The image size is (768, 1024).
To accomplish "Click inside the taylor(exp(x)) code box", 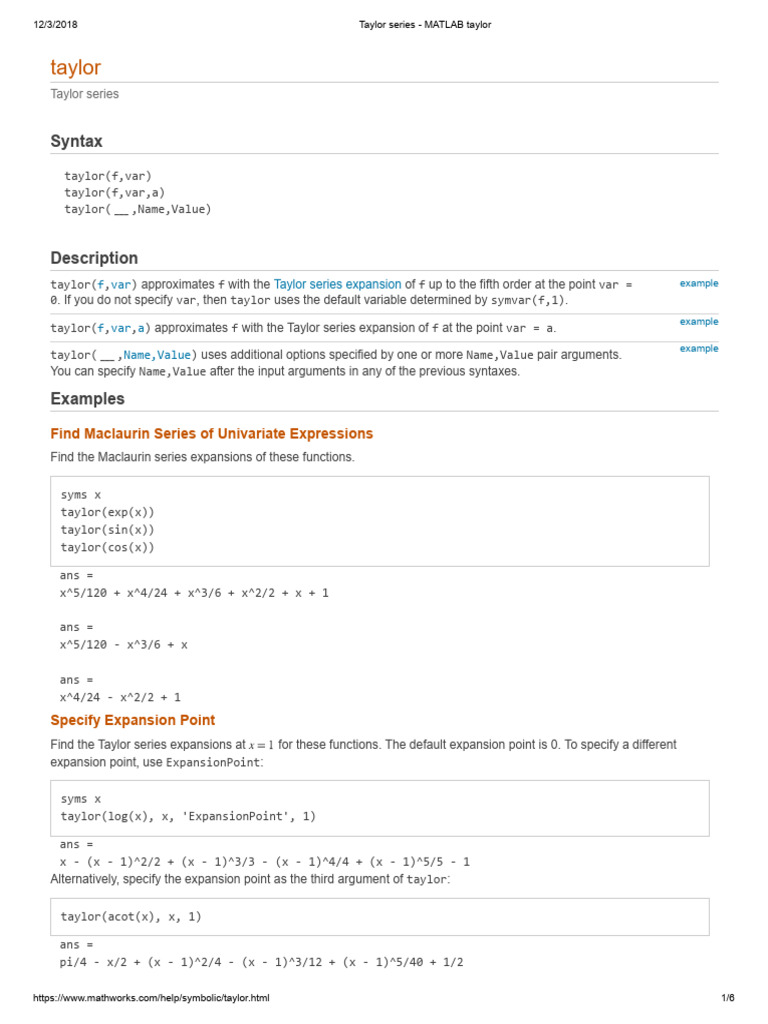I will [379, 521].
